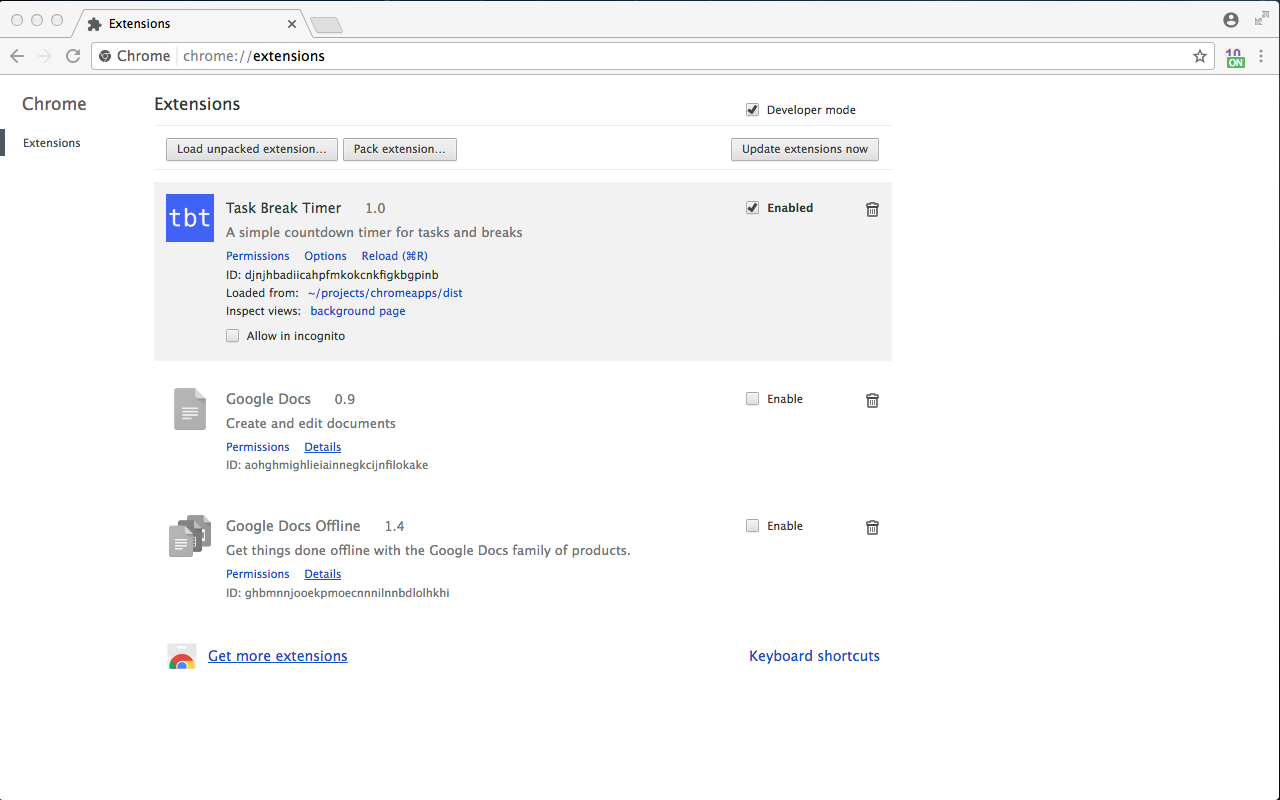Click the Reload link for Task Break Timer
1280x800 pixels.
coord(395,256)
